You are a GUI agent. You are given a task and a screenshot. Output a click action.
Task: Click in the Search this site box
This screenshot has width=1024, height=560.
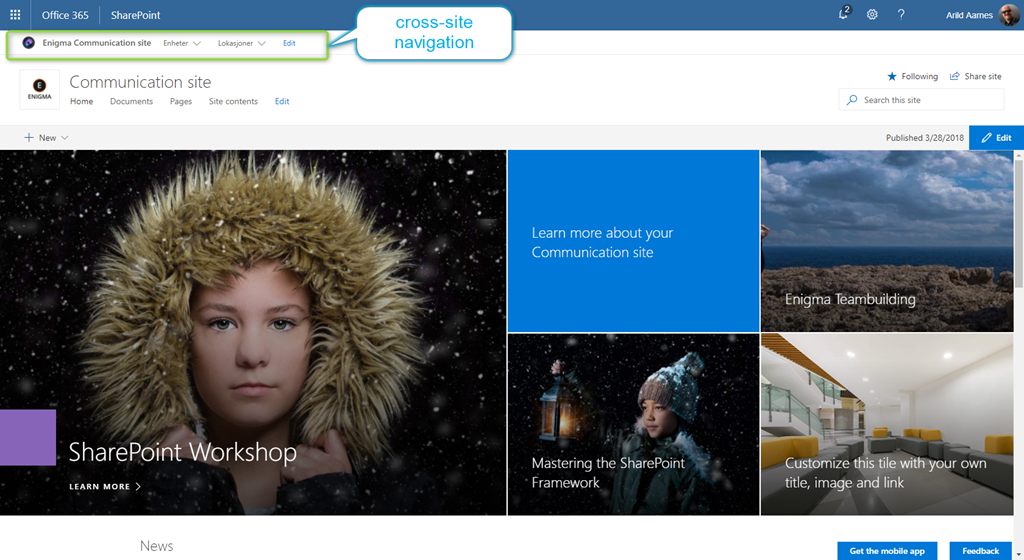[x=921, y=100]
